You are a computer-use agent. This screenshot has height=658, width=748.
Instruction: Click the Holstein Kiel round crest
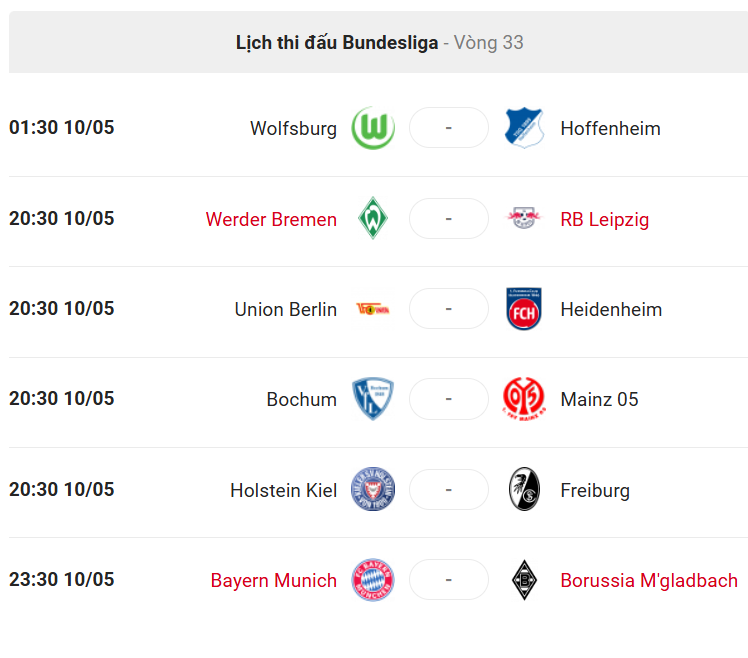pyautogui.click(x=373, y=489)
